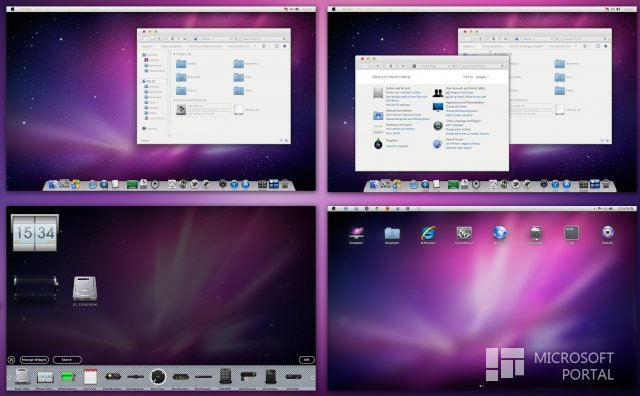
Task: Select the calendar widget in the widget bar
Action: [x=90, y=376]
